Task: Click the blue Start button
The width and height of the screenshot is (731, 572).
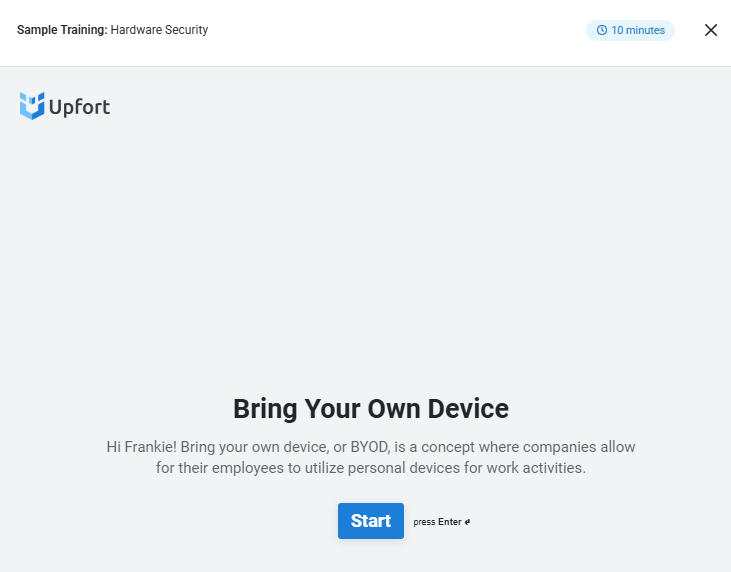Action: tap(371, 521)
